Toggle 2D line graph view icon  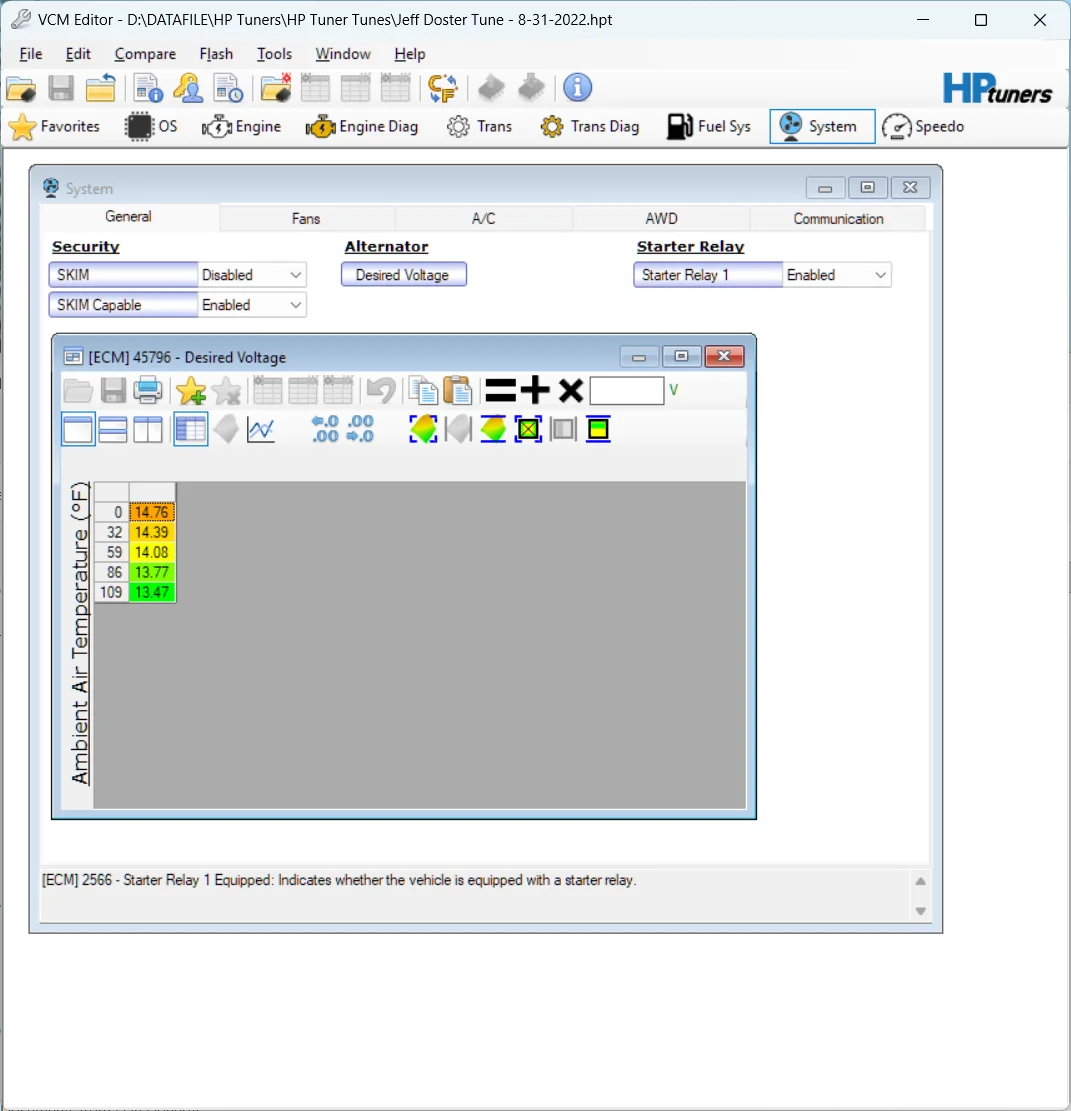[261, 429]
